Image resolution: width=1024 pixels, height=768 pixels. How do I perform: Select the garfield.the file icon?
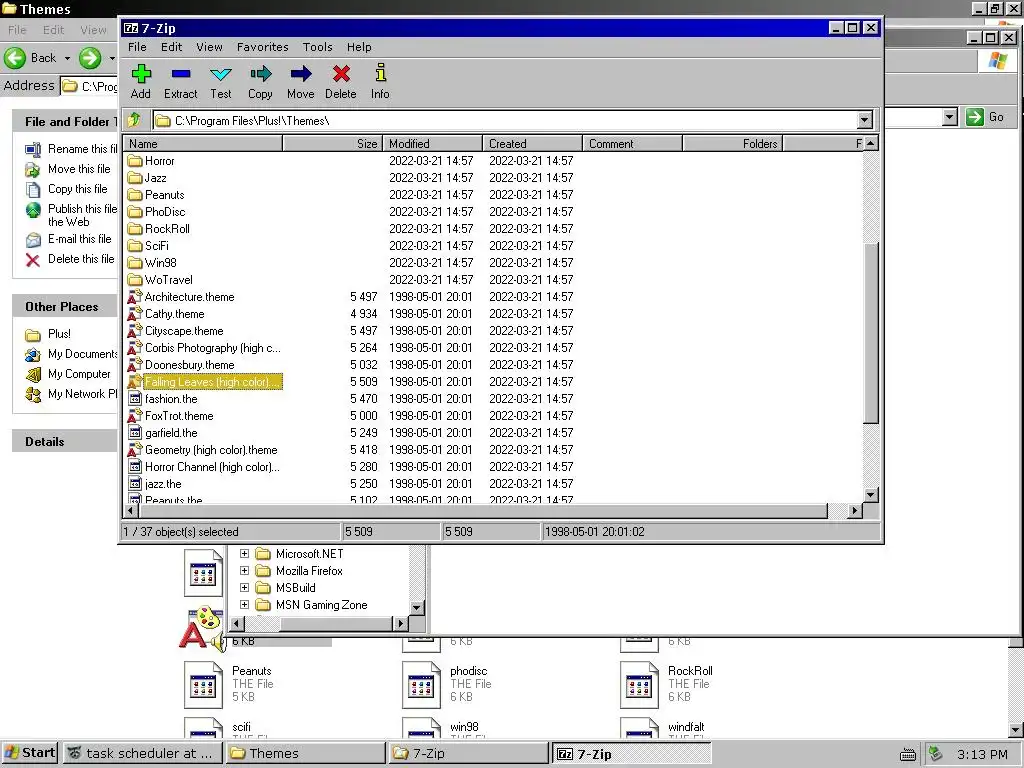pyautogui.click(x=135, y=432)
